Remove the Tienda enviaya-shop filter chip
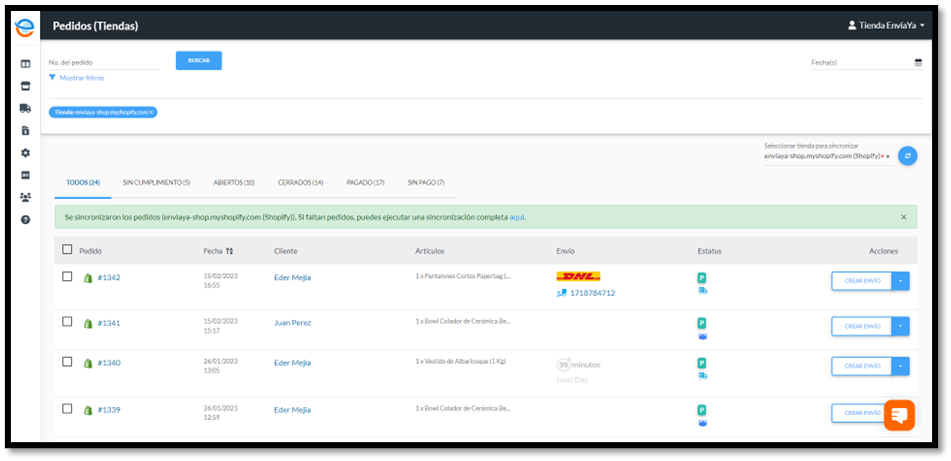 (x=151, y=112)
